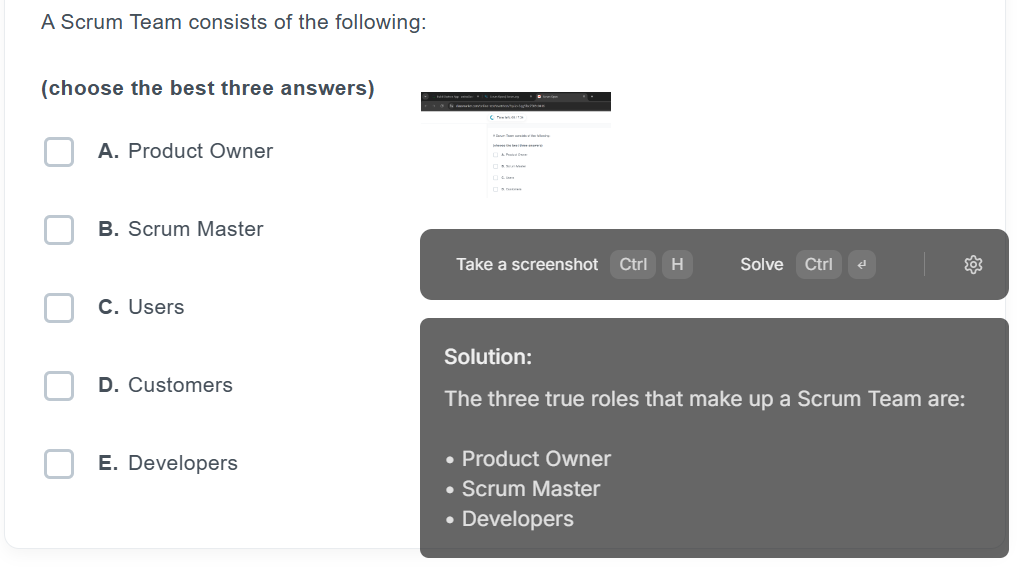The height and width of the screenshot is (570, 1018).
Task: Open the captured screenshot thumbnail preview
Action: tap(515, 144)
